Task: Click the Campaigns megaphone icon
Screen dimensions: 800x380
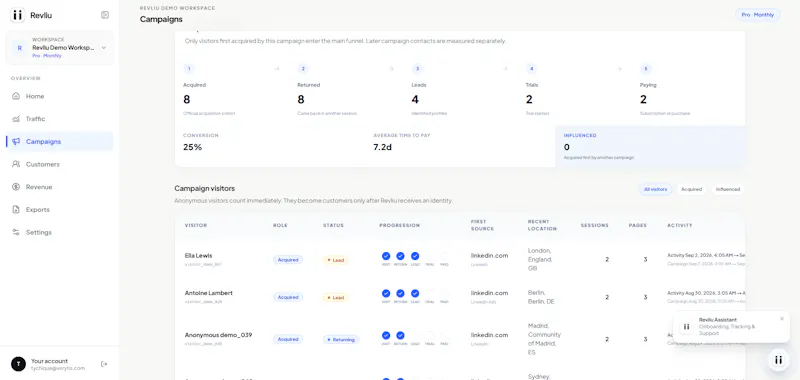Action: [16, 141]
